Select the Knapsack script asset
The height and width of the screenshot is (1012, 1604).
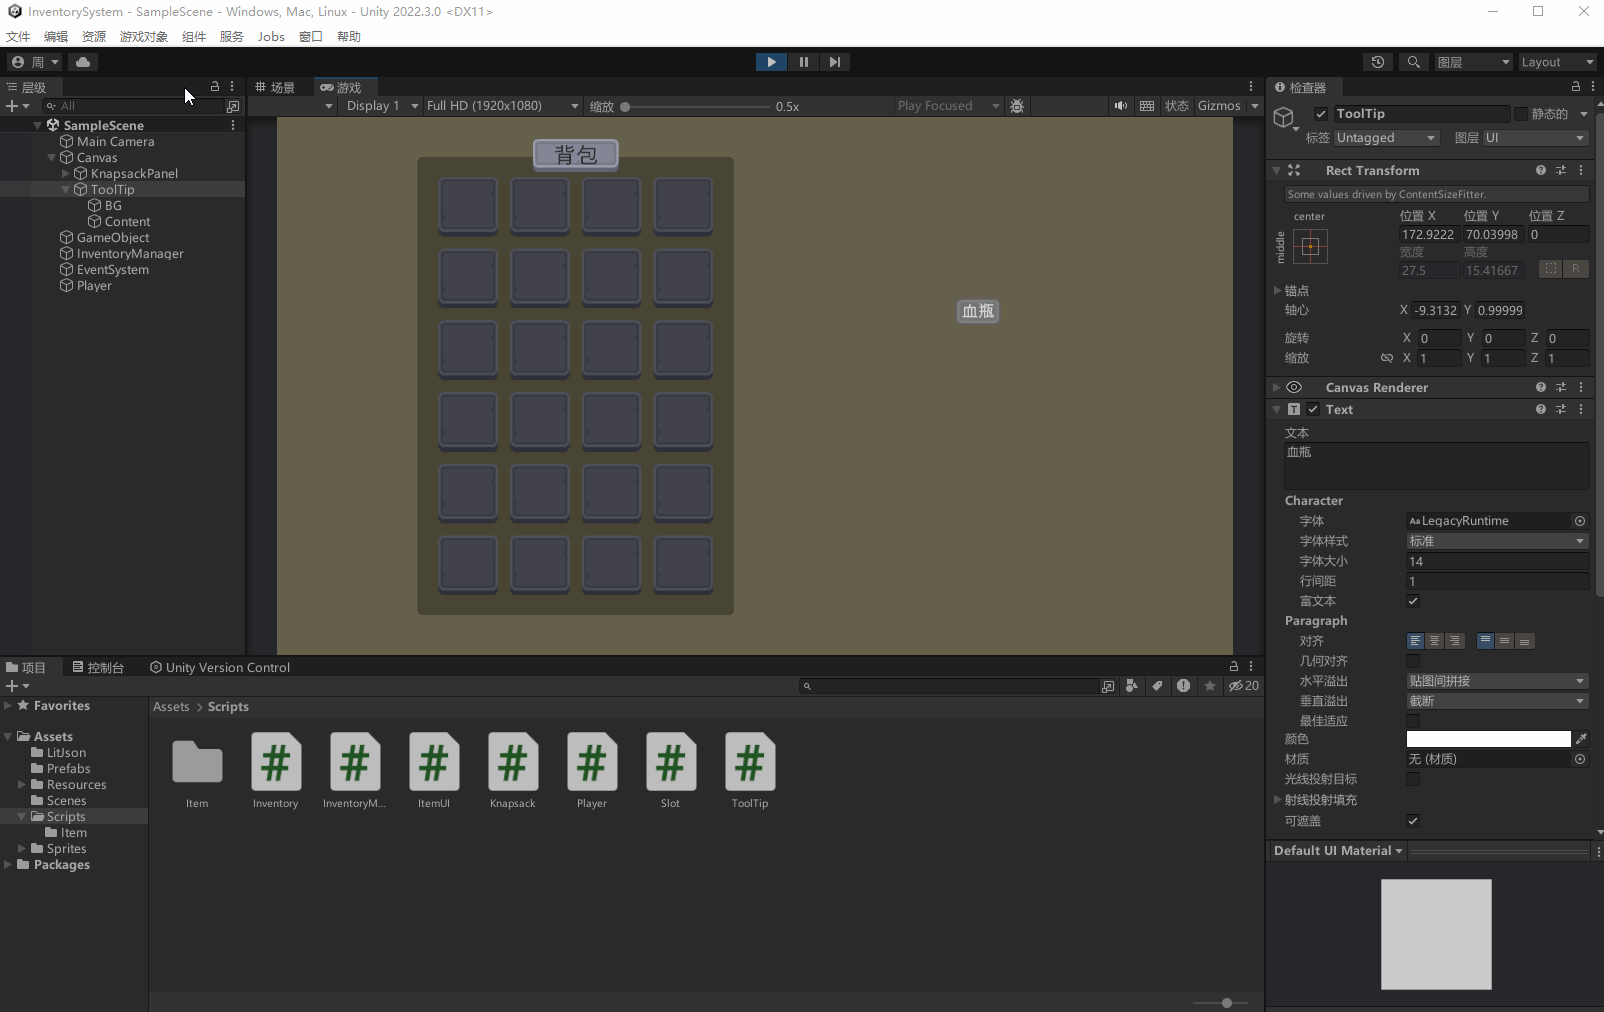512,765
